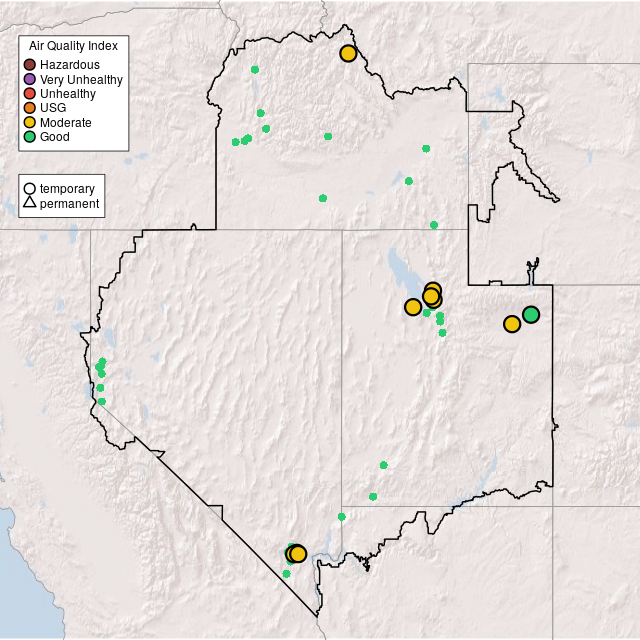The height and width of the screenshot is (640, 640).
Task: Click the lone yellow marker west of the yellow cluster
Action: (413, 307)
